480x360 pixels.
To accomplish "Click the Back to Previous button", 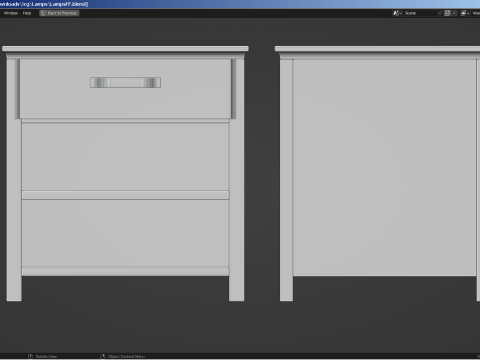I will click(x=59, y=13).
